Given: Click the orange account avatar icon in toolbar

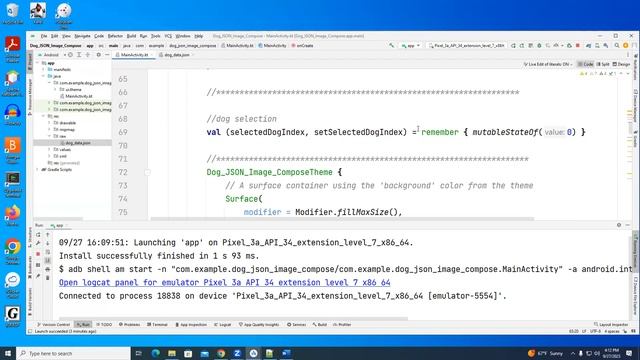Looking at the screenshot, I should click(625, 46).
